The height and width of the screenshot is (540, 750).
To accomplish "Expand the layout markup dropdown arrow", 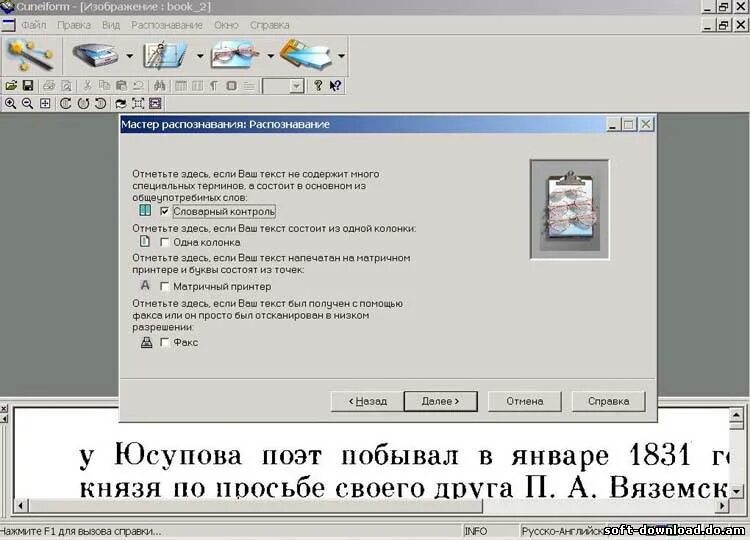I will tap(200, 56).
